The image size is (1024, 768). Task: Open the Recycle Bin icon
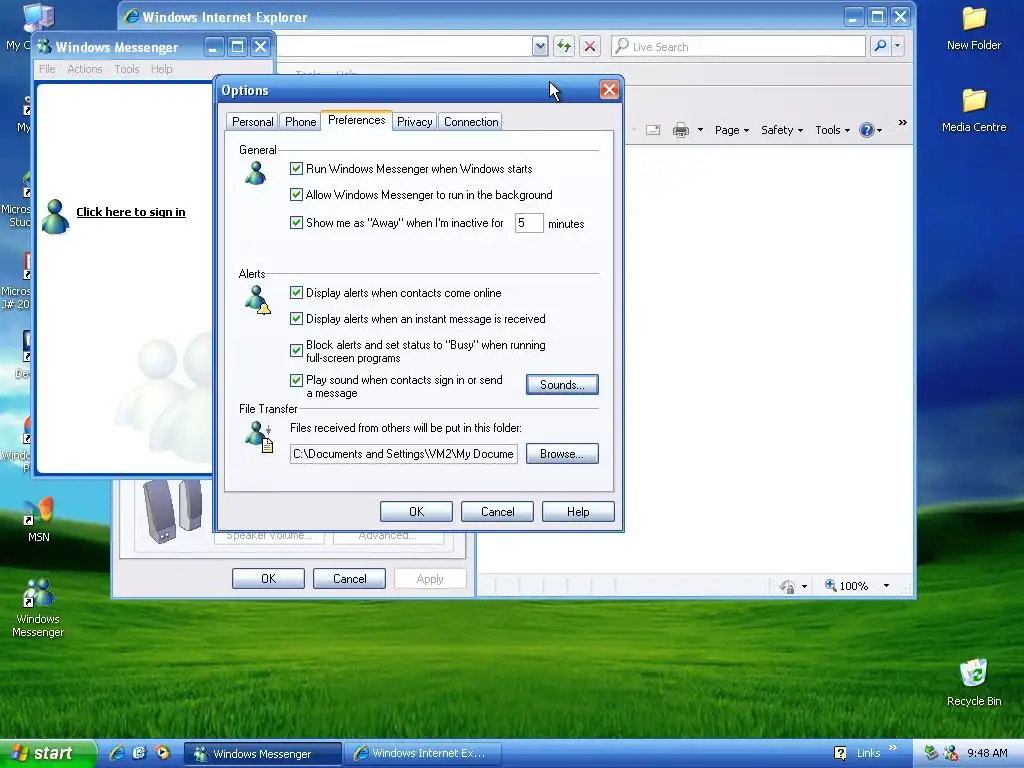point(974,682)
